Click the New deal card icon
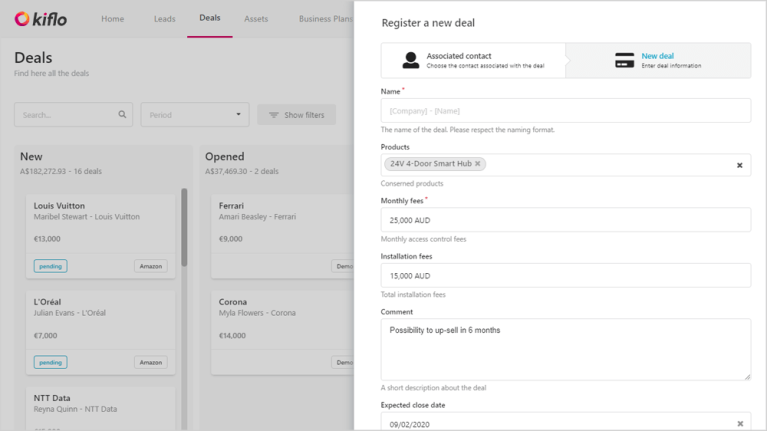767x431 pixels. pyautogui.click(x=624, y=61)
